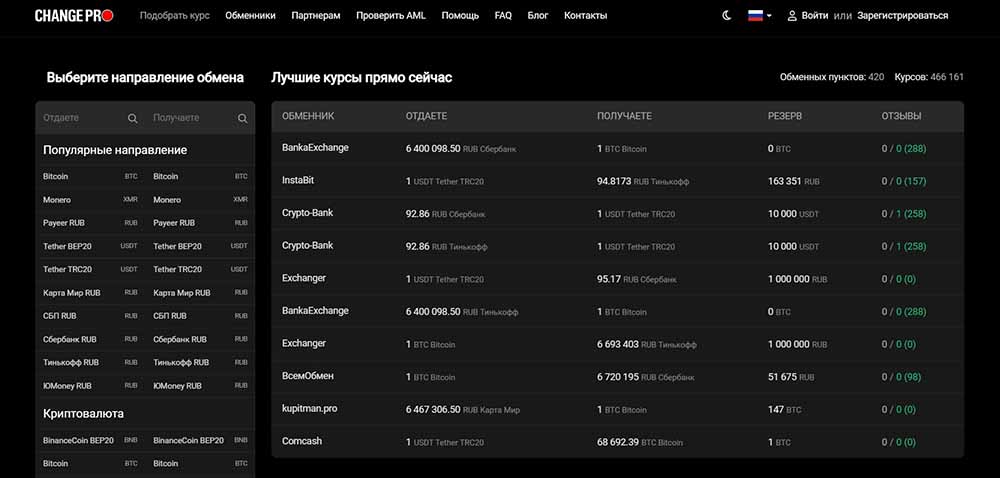Click 6 720 195 RUB Сбербанк value

tap(643, 377)
